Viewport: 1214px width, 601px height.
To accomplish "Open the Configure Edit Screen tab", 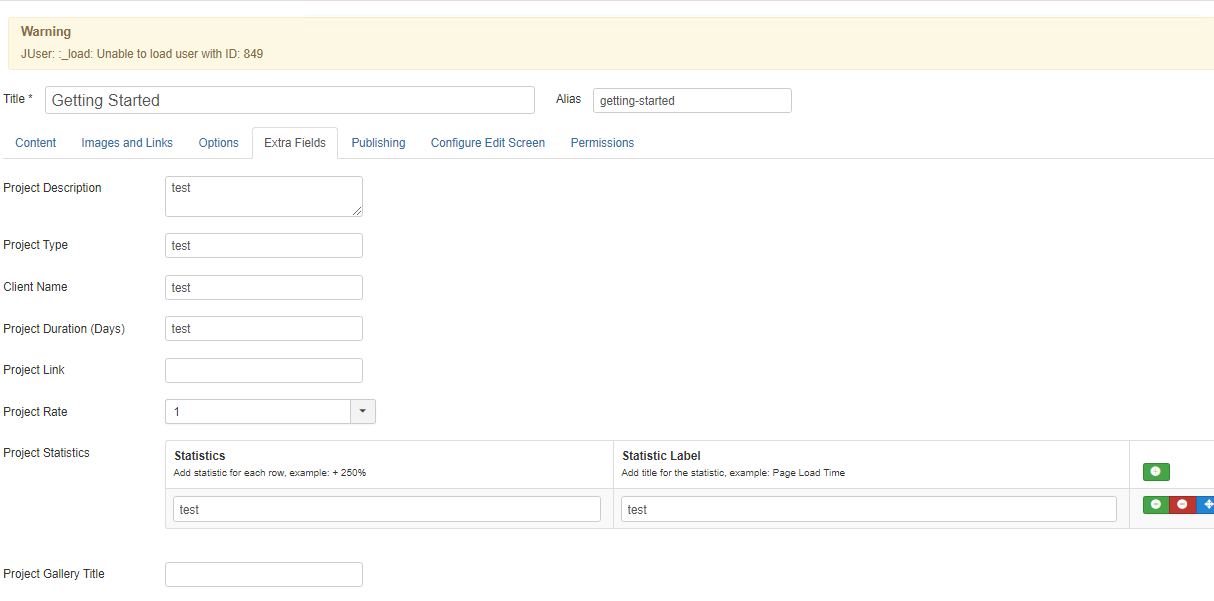I will [x=488, y=143].
